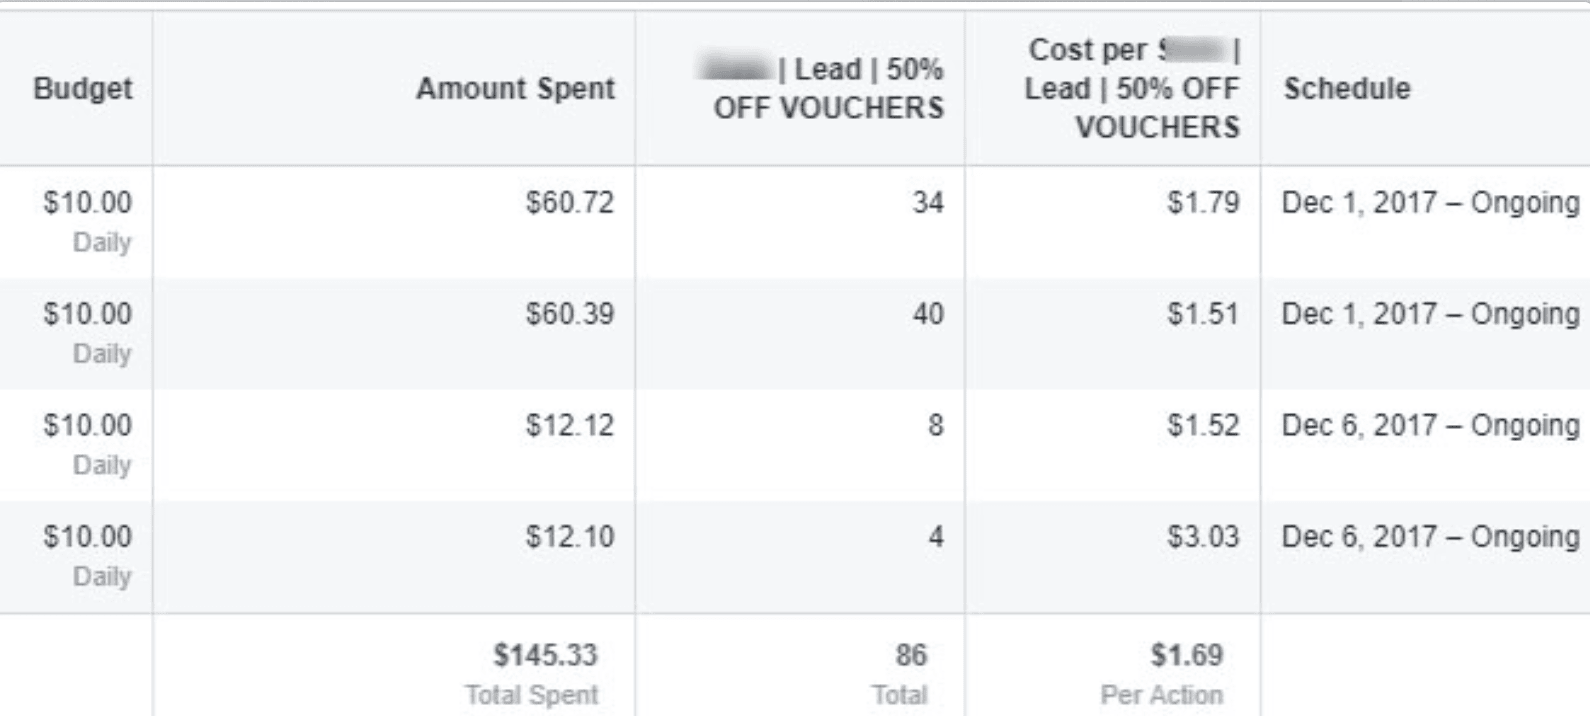
Task: Sort by Lead | 50% OFF VOUCHERS column
Action: pos(828,88)
